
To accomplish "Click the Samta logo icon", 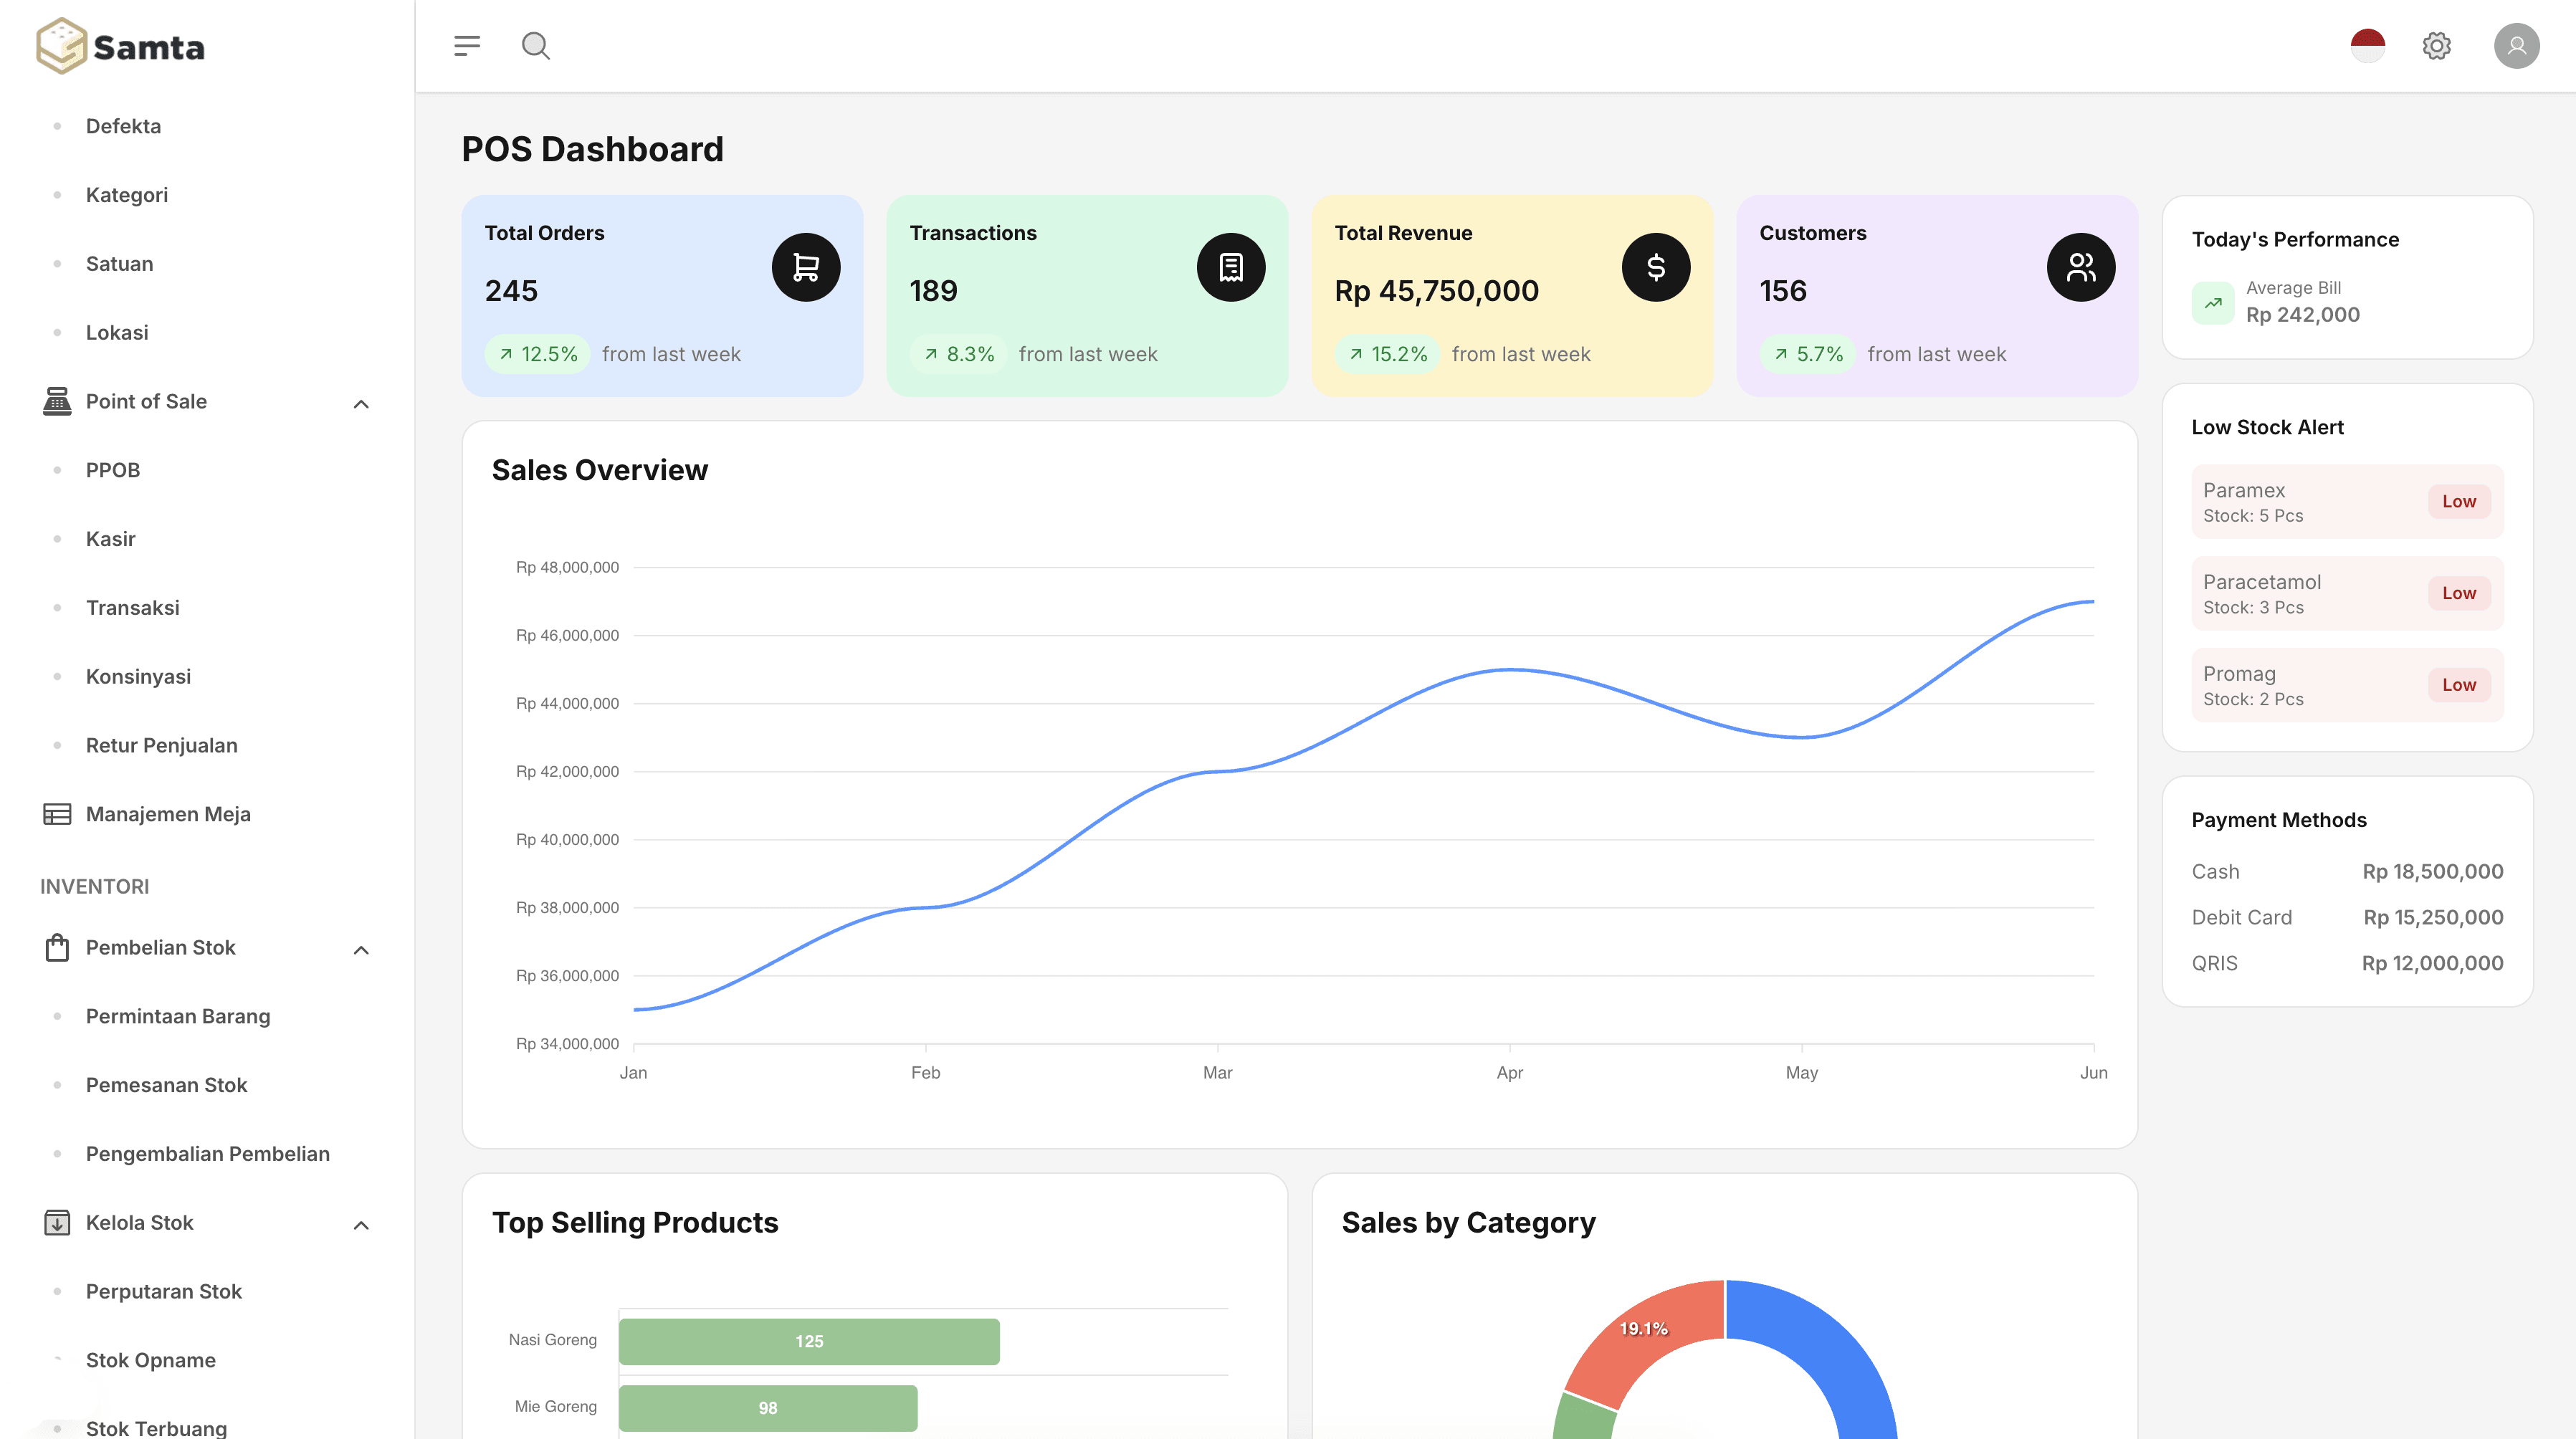I will click(61, 46).
